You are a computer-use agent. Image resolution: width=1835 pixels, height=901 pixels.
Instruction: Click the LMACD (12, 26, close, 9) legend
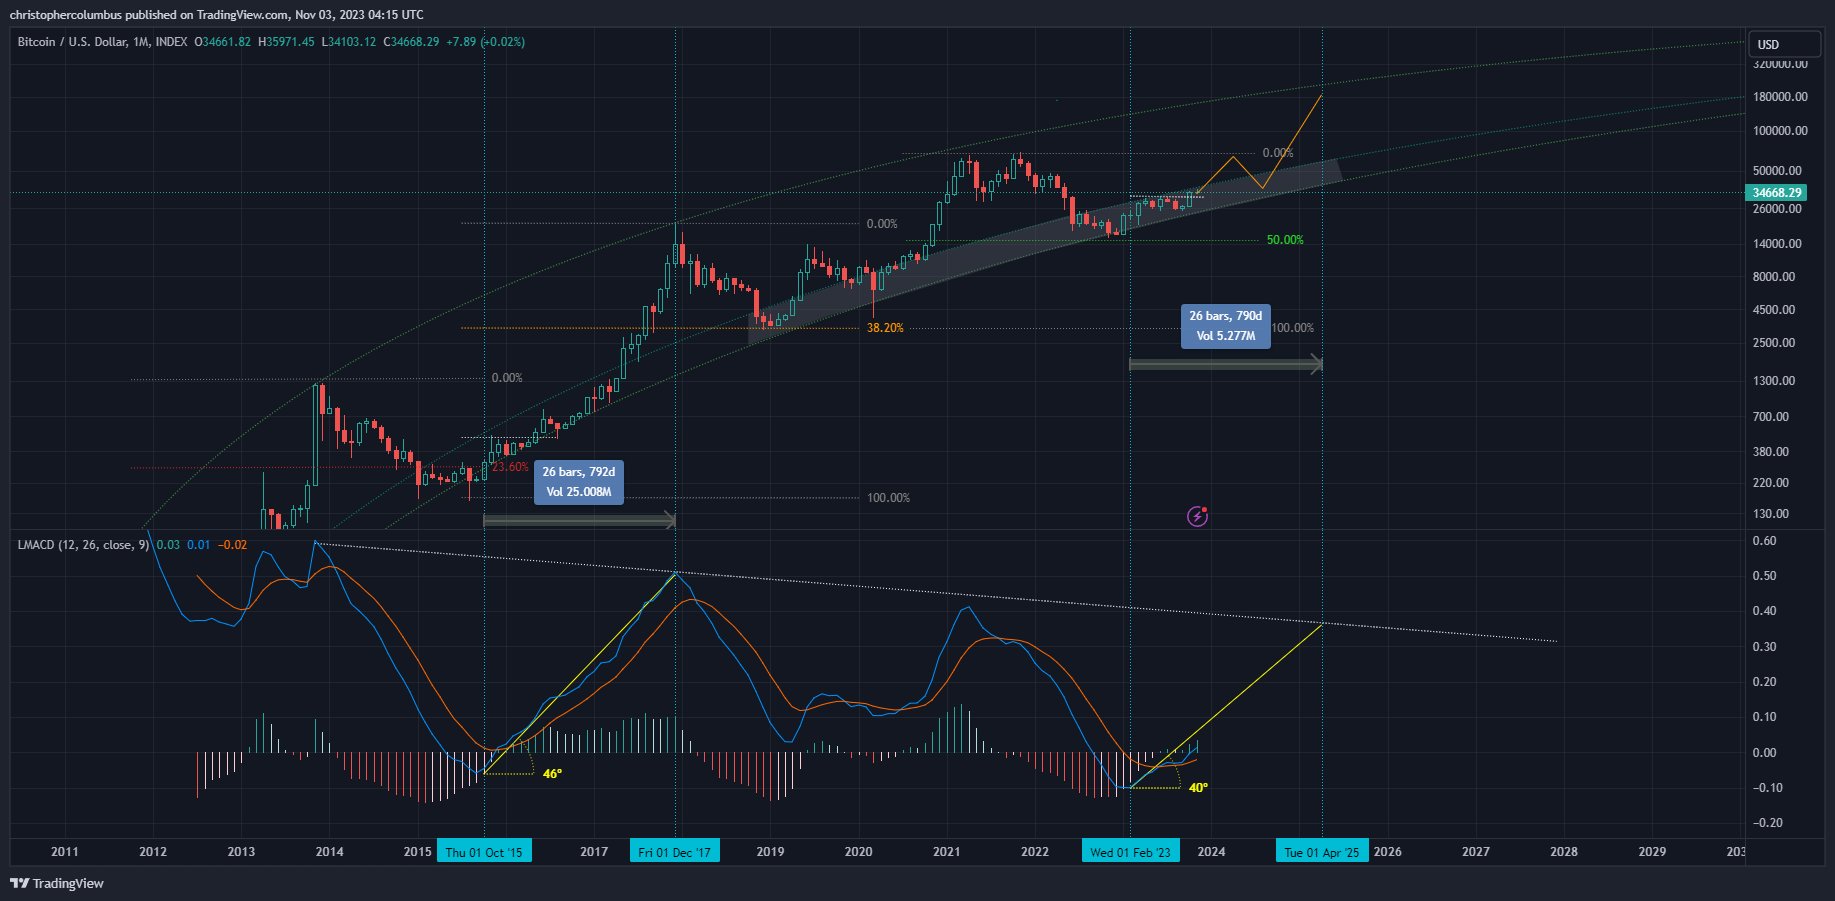click(83, 545)
